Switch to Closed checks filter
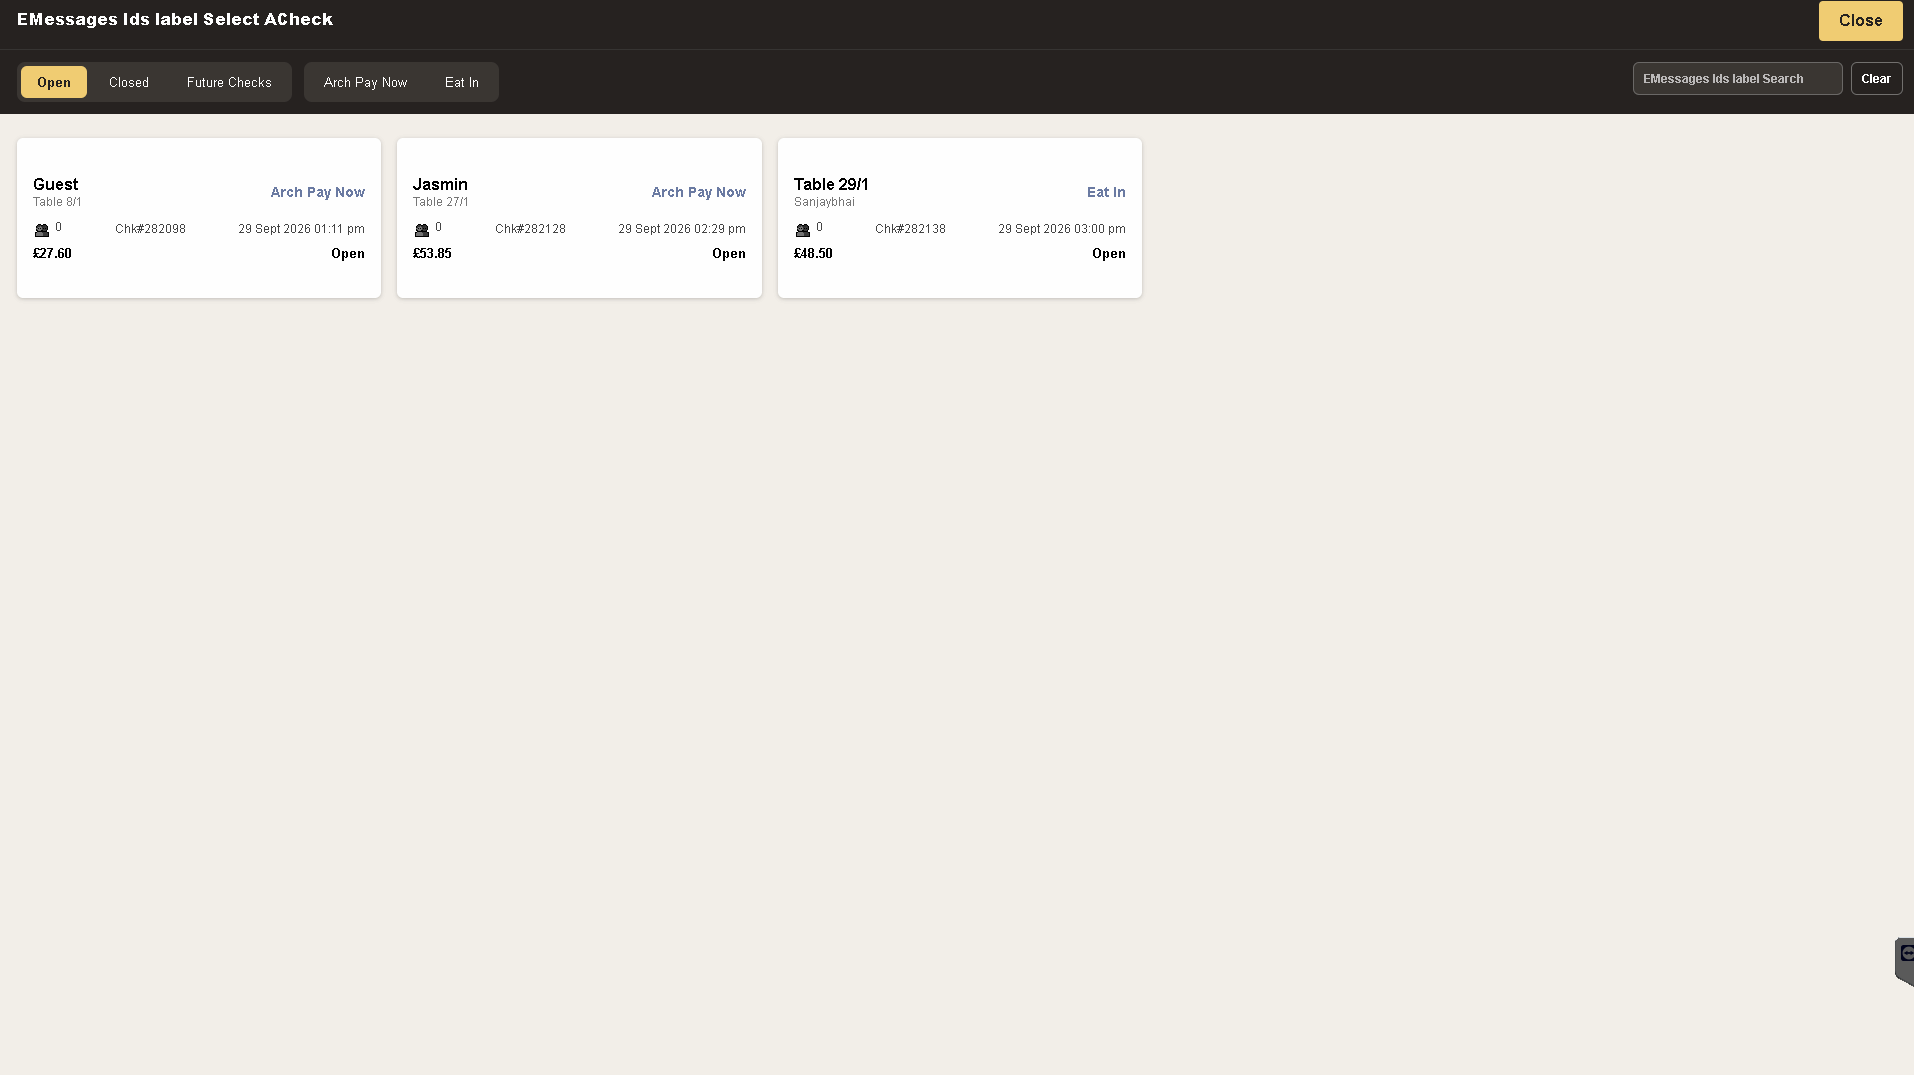Screen dimensions: 1914x1075 click(x=129, y=82)
